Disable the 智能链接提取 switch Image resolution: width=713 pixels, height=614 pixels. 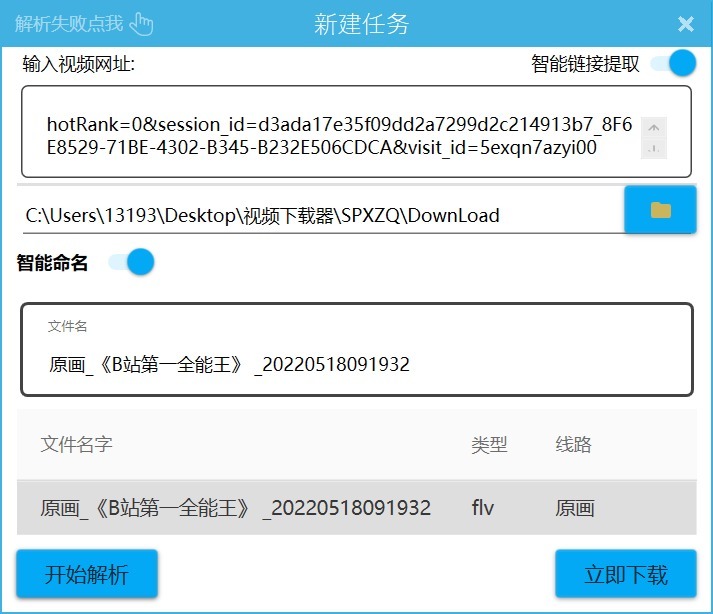[673, 64]
